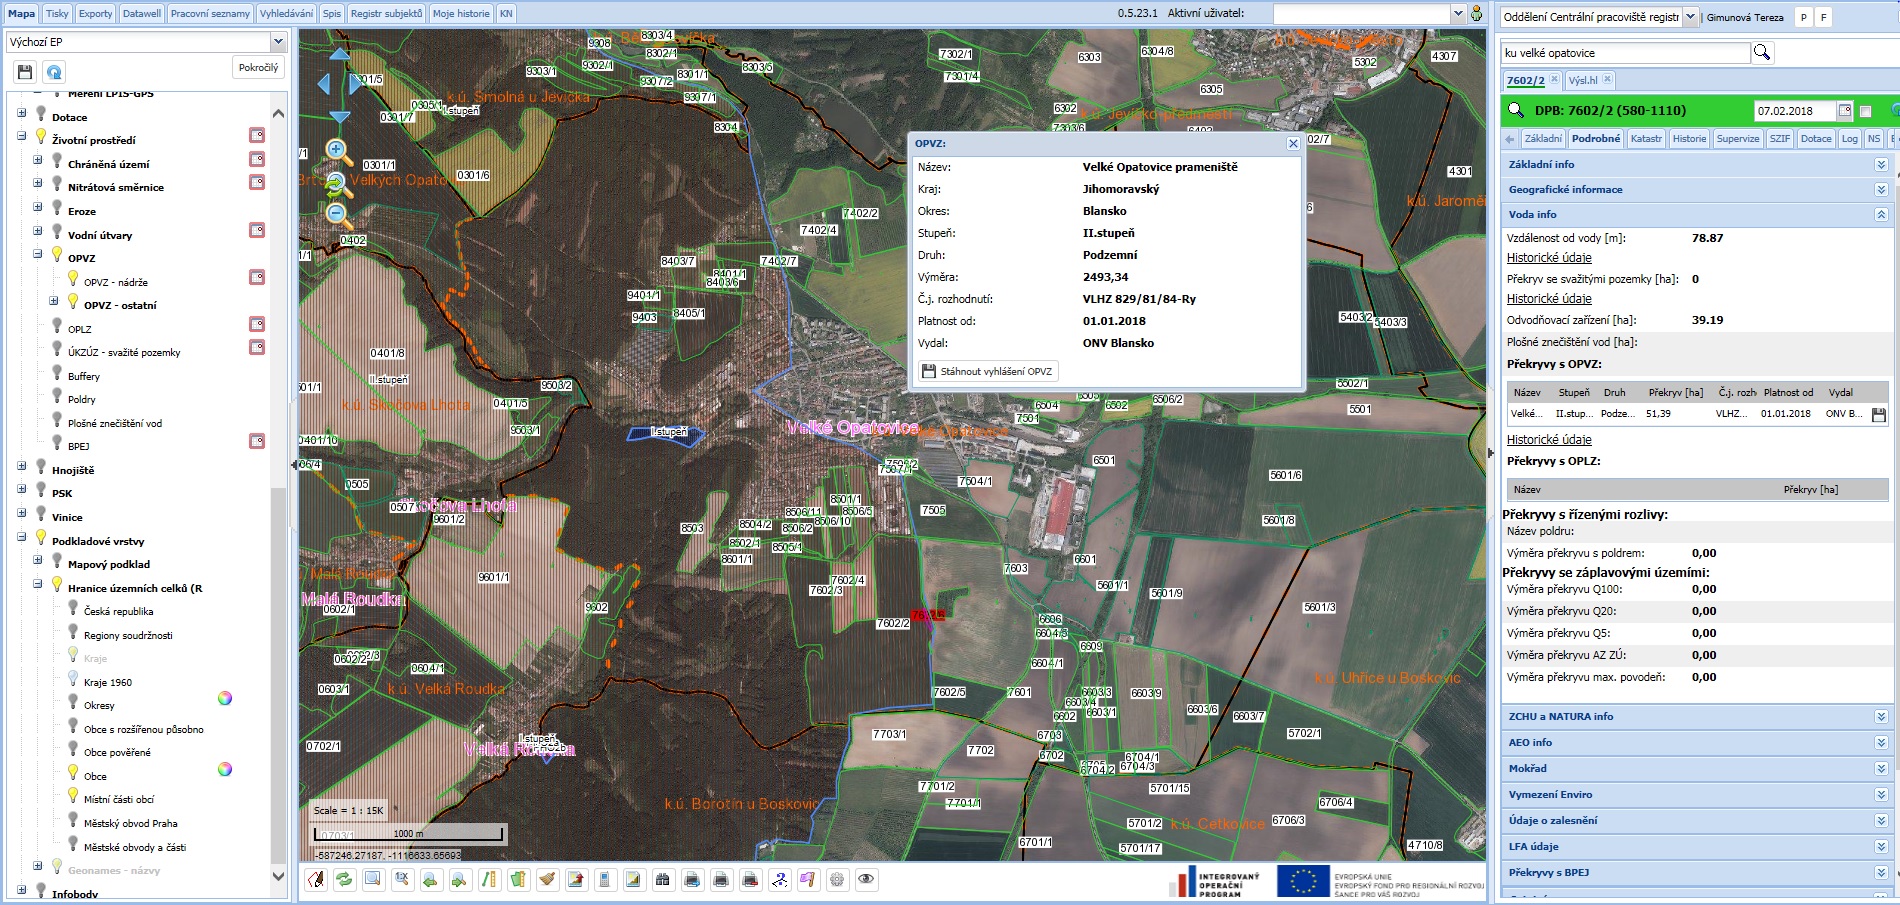Click Stáhnout vyhlášení OPVZ button

(x=987, y=371)
